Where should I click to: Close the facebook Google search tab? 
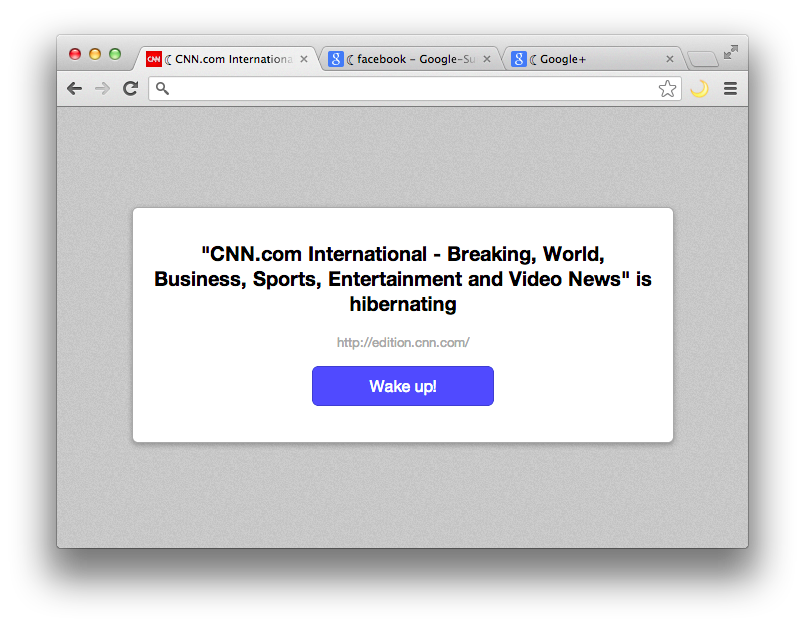pos(487,59)
